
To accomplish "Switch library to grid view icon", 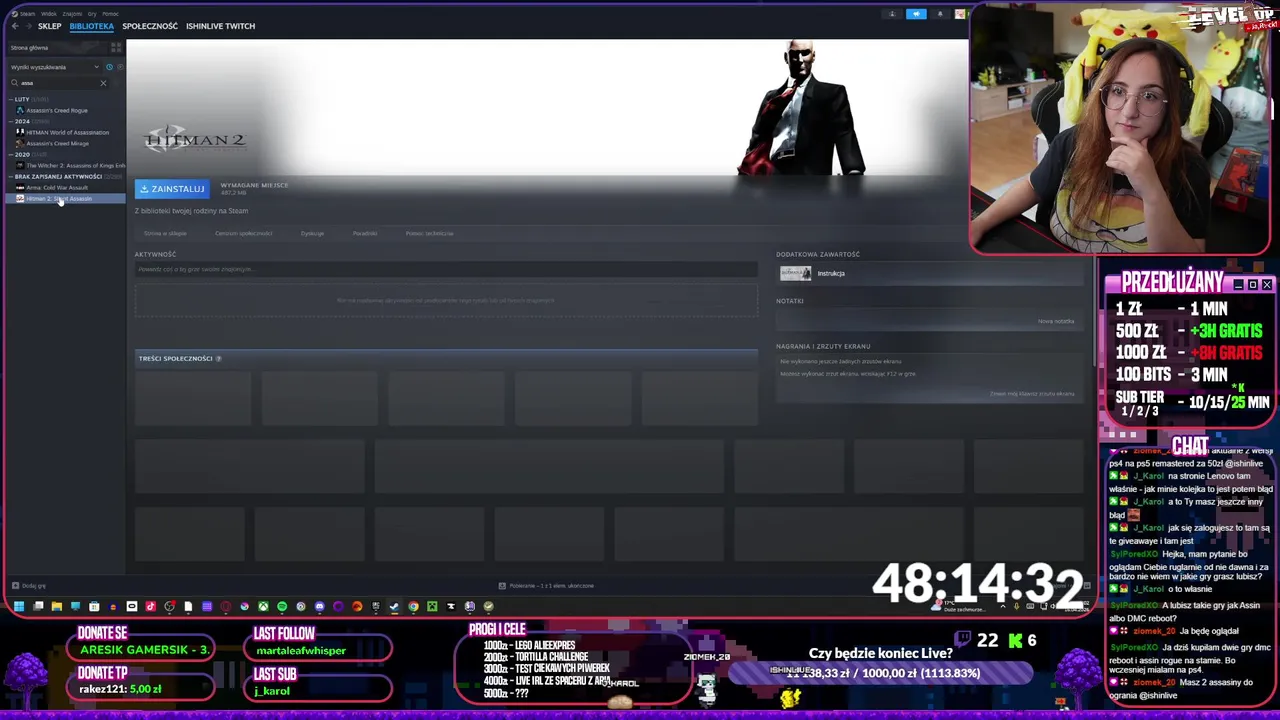I will (x=116, y=47).
